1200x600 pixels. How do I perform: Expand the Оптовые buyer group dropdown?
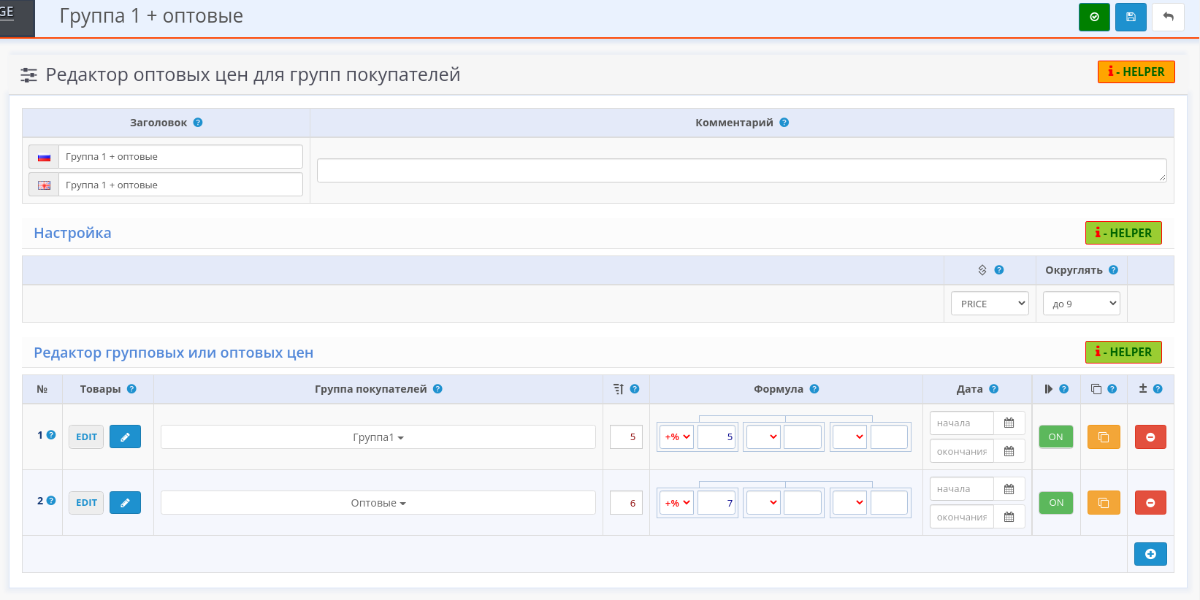pyautogui.click(x=378, y=503)
